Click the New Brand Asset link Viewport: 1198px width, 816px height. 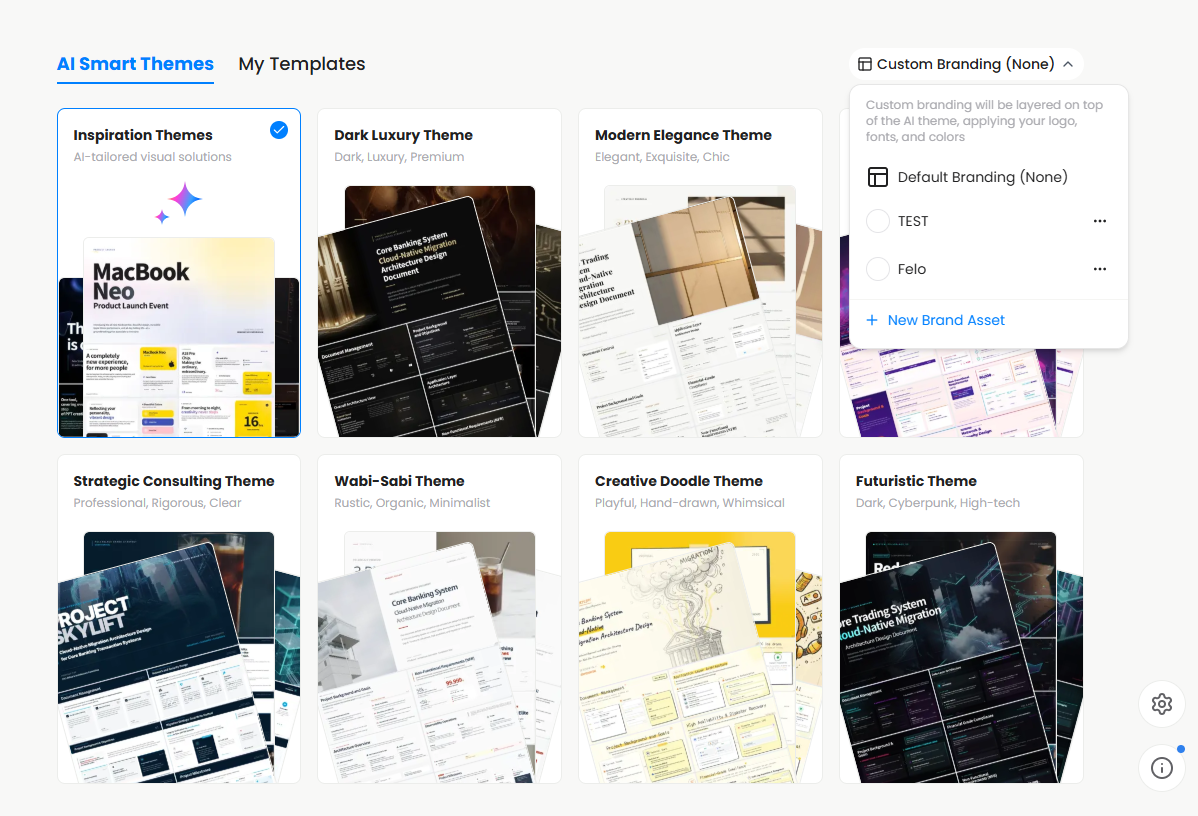pyautogui.click(x=945, y=319)
